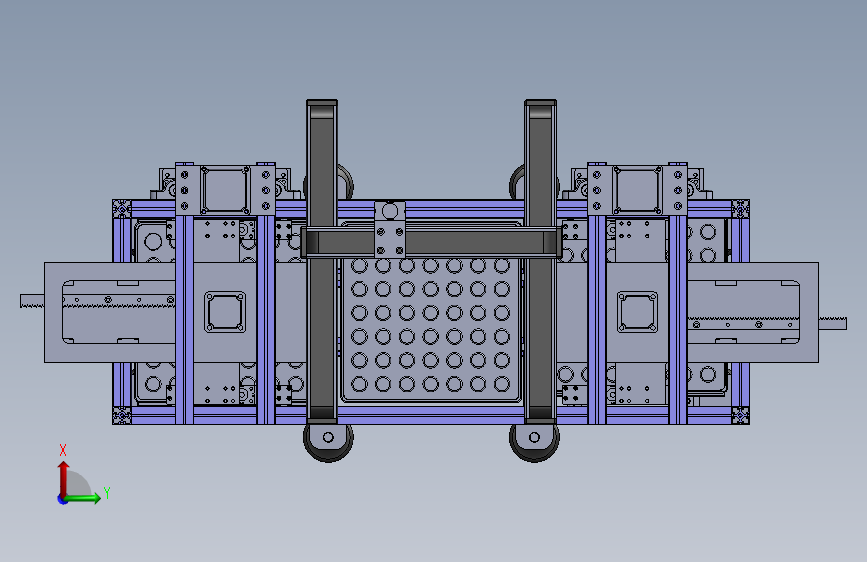Select the bottom-right frame corner bracket
Image resolution: width=867 pixels, height=562 pixels.
point(740,415)
